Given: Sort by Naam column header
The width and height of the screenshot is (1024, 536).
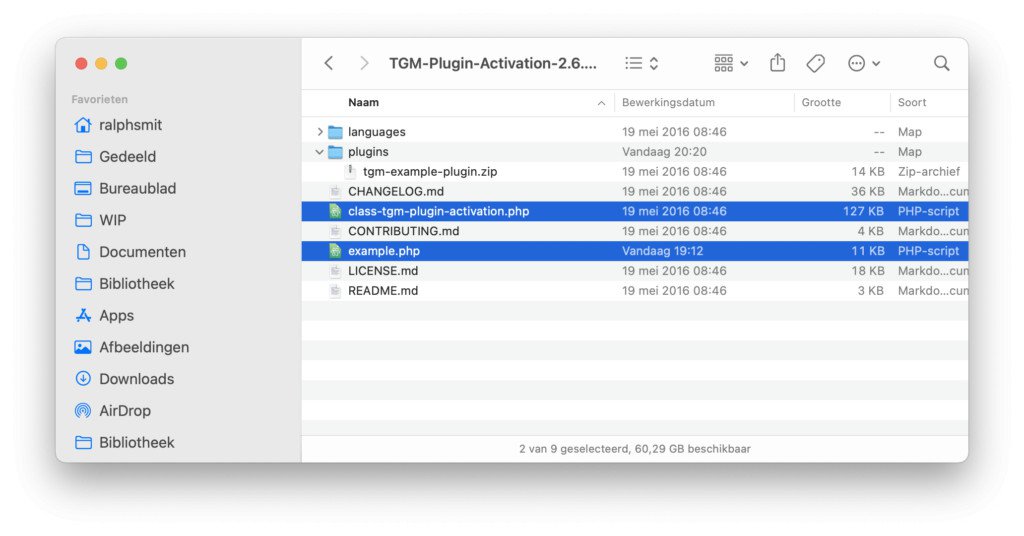Looking at the screenshot, I should pyautogui.click(x=363, y=102).
